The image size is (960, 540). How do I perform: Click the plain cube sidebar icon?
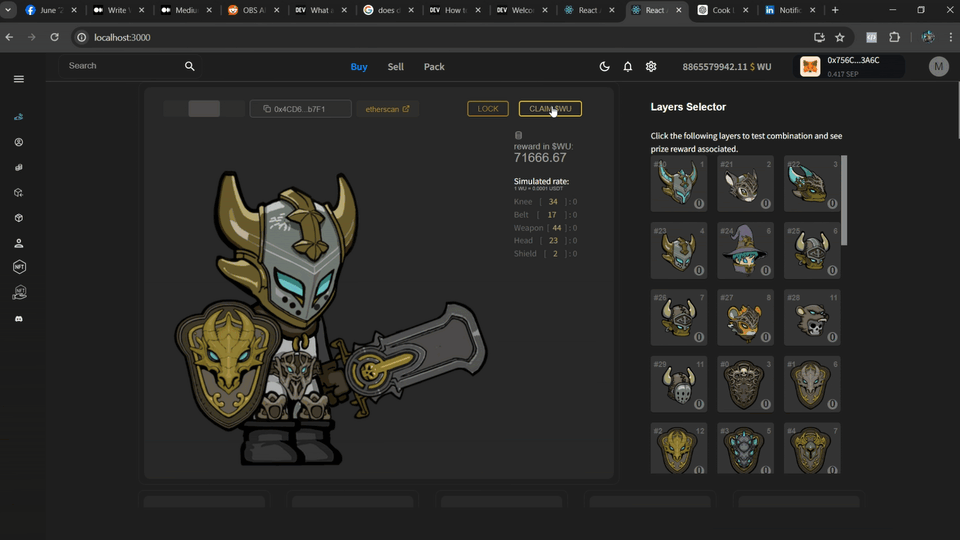[19, 218]
